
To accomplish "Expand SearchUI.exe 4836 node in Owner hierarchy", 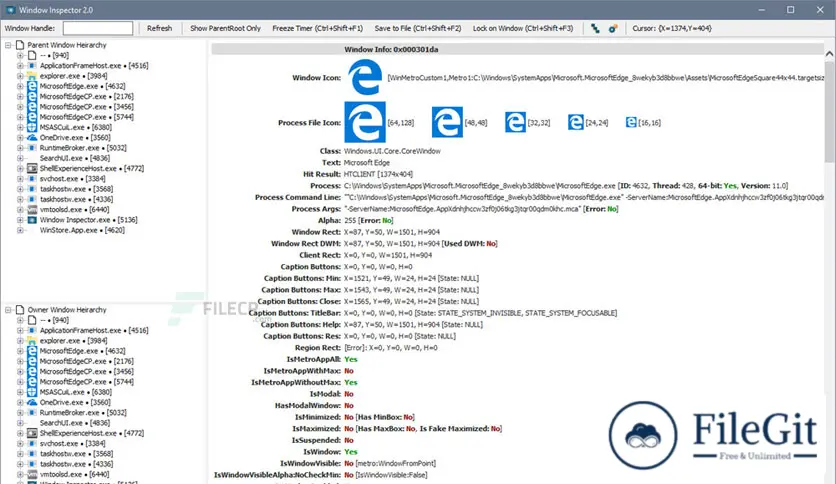I will (x=20, y=423).
